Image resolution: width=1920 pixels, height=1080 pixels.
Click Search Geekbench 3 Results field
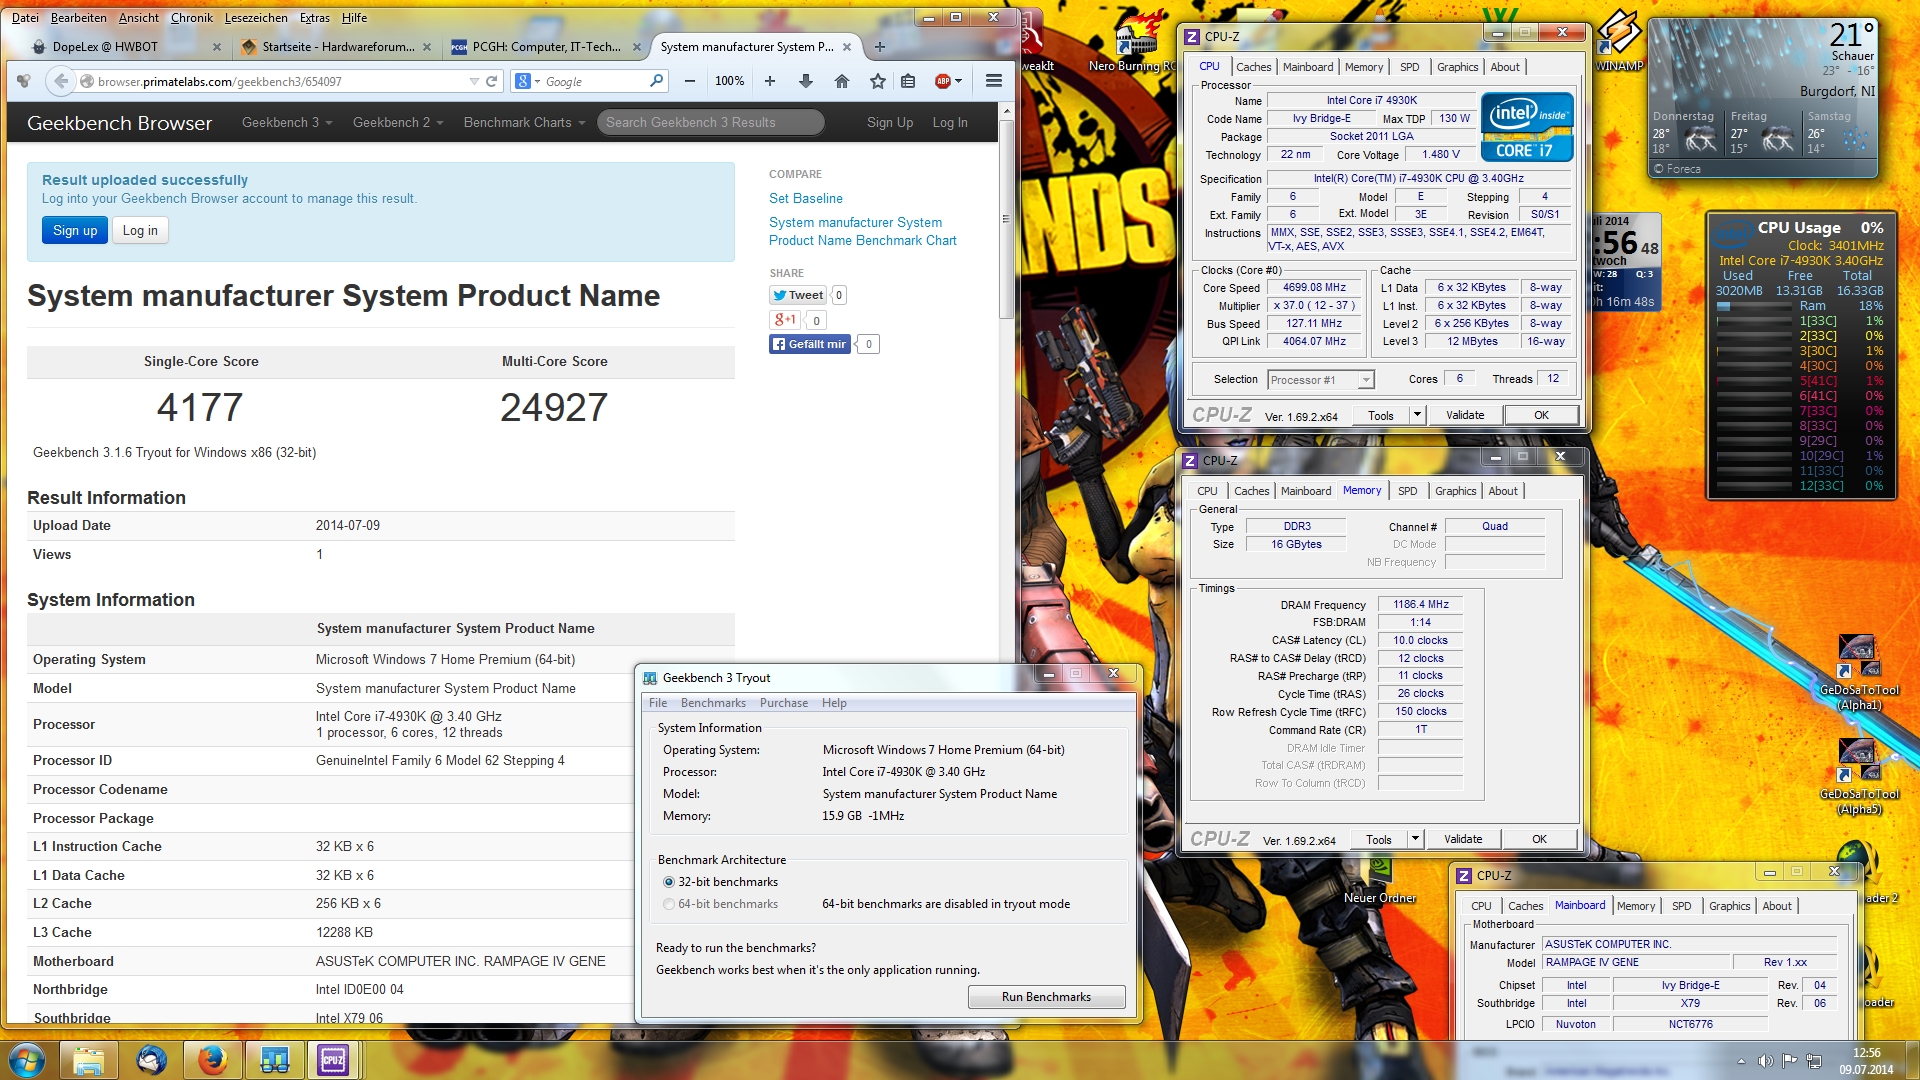pos(711,122)
